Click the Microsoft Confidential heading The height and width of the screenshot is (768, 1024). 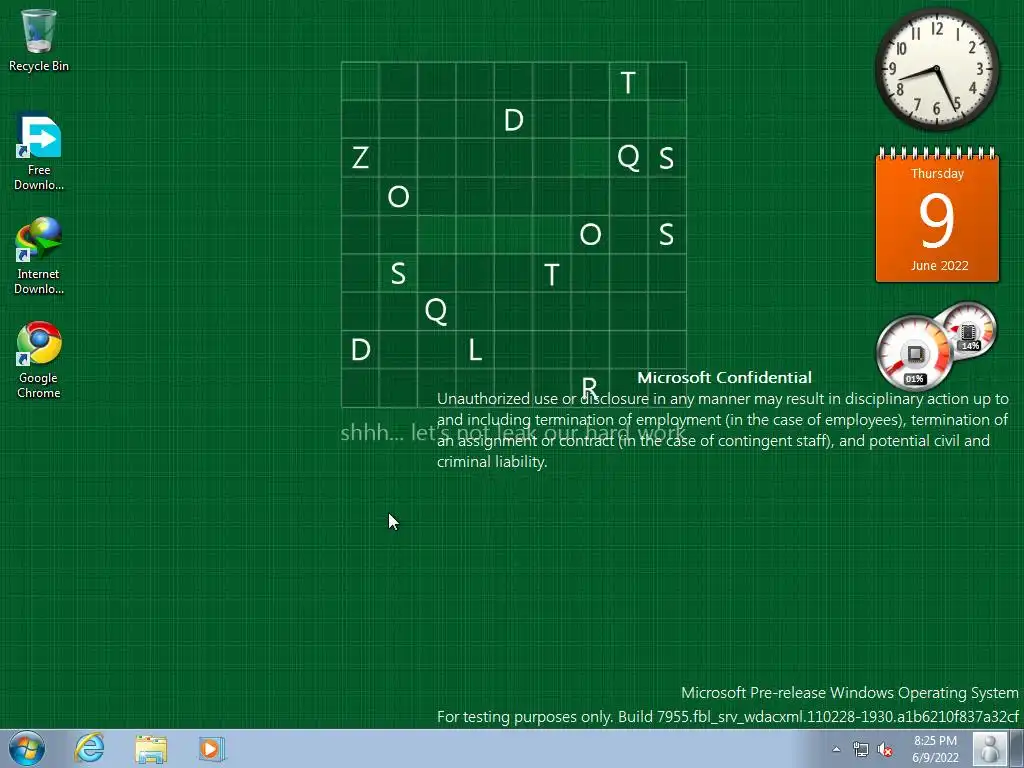(x=724, y=377)
